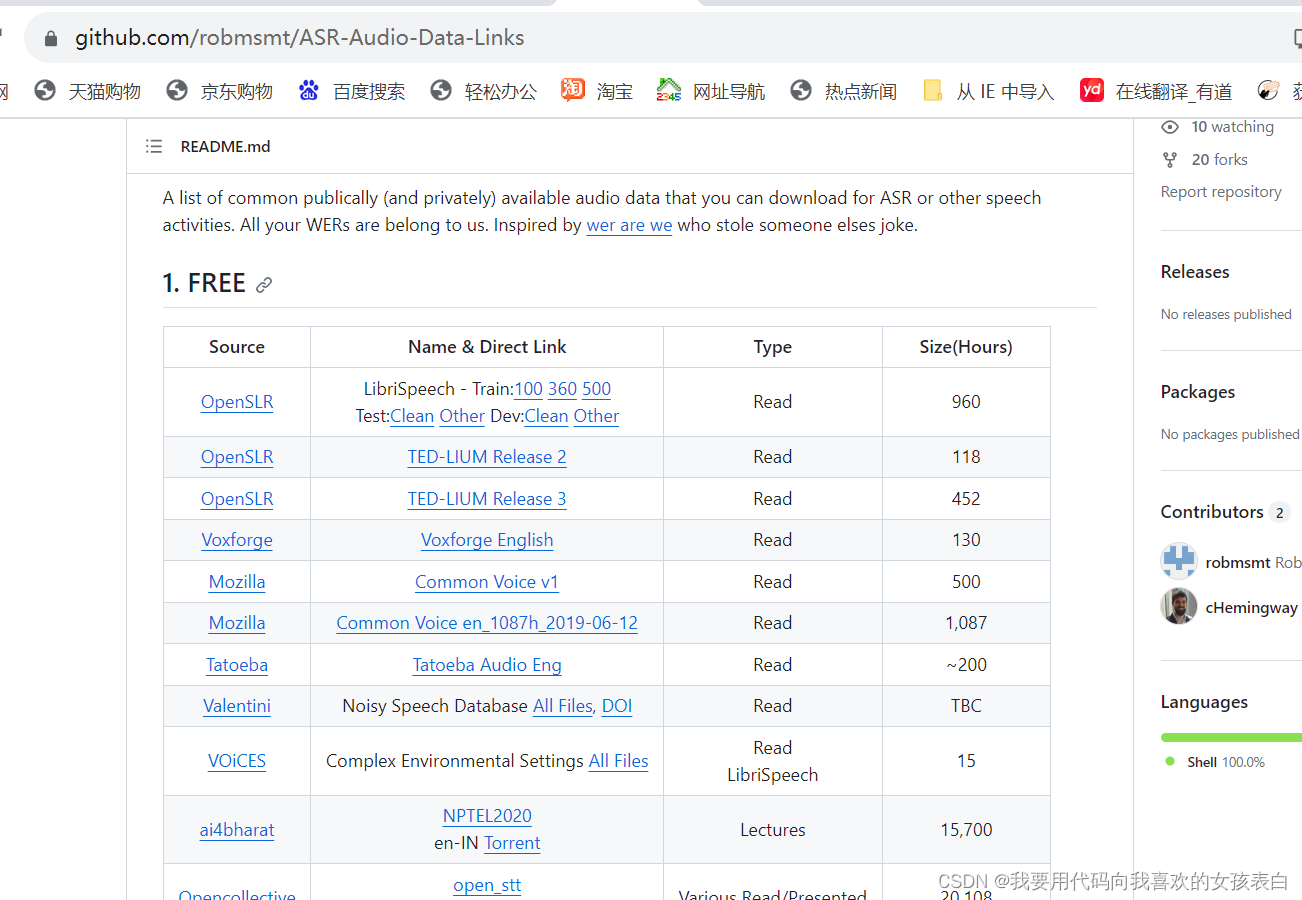Open OpenSLR link in TED-LIUM Release 3 row
Screen dimensions: 1302x900
click(x=237, y=499)
